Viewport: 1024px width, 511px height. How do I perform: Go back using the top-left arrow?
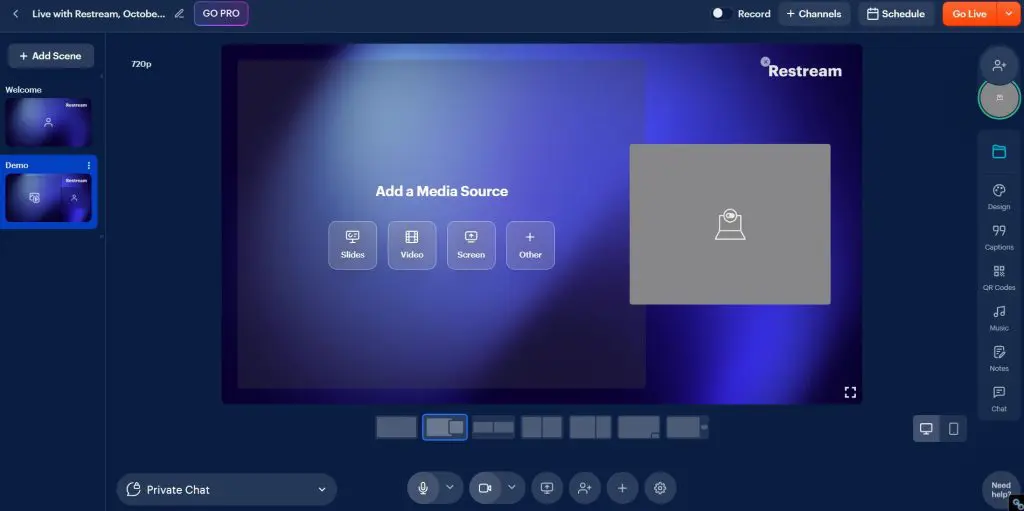[16, 14]
